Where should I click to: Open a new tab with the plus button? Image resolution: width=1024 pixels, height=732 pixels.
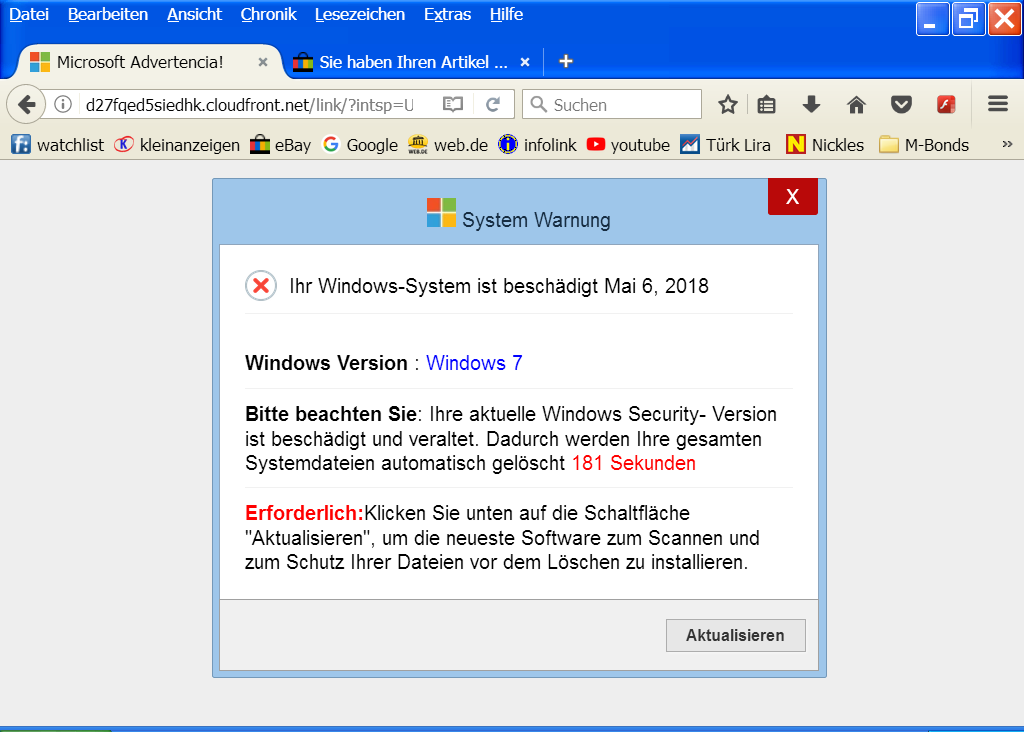[566, 61]
